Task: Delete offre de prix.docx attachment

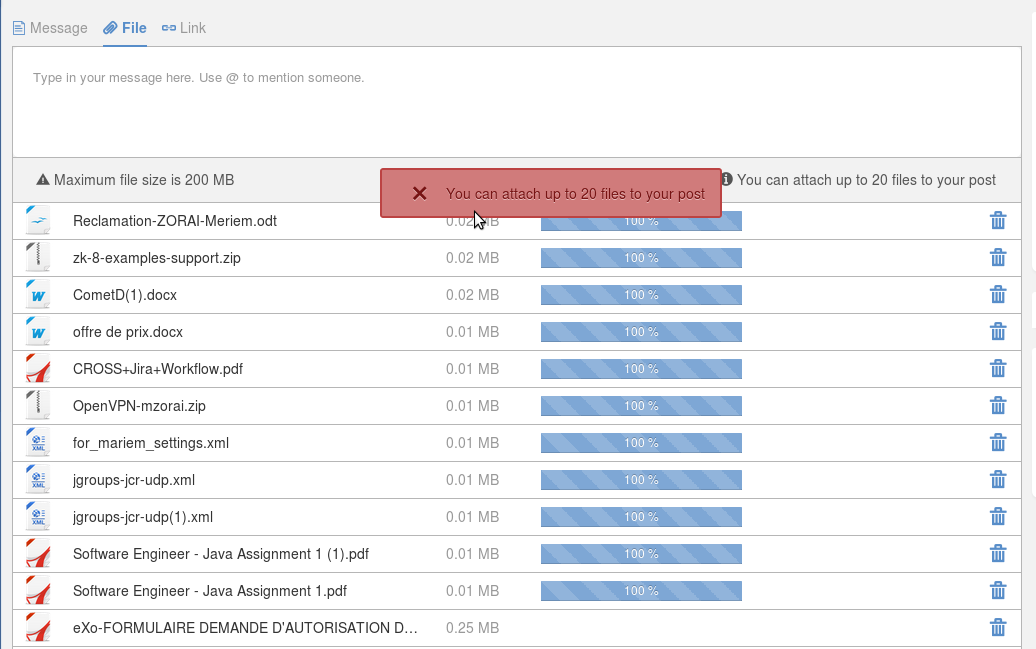Action: tap(998, 332)
